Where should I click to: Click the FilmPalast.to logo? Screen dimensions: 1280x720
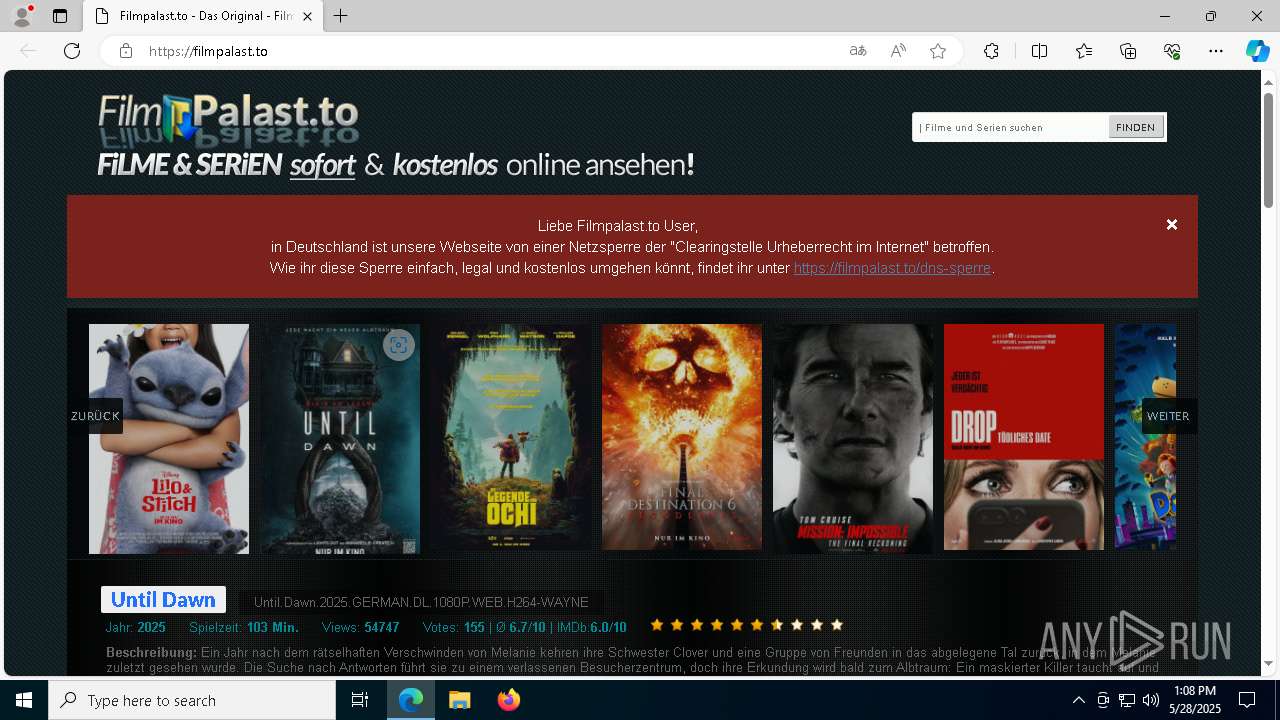pyautogui.click(x=228, y=120)
